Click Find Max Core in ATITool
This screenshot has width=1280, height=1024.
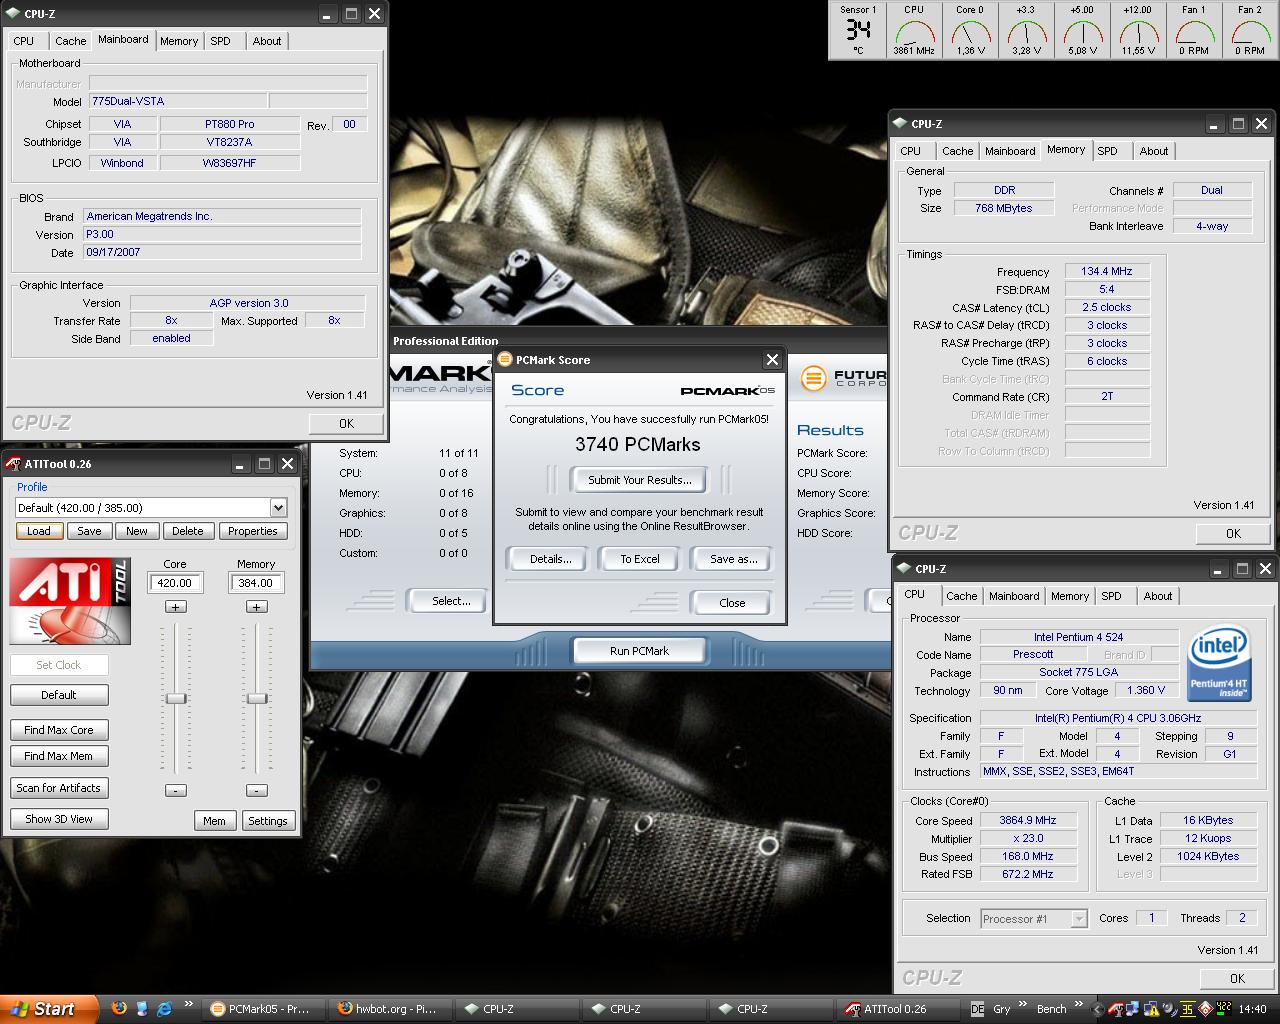tap(59, 730)
